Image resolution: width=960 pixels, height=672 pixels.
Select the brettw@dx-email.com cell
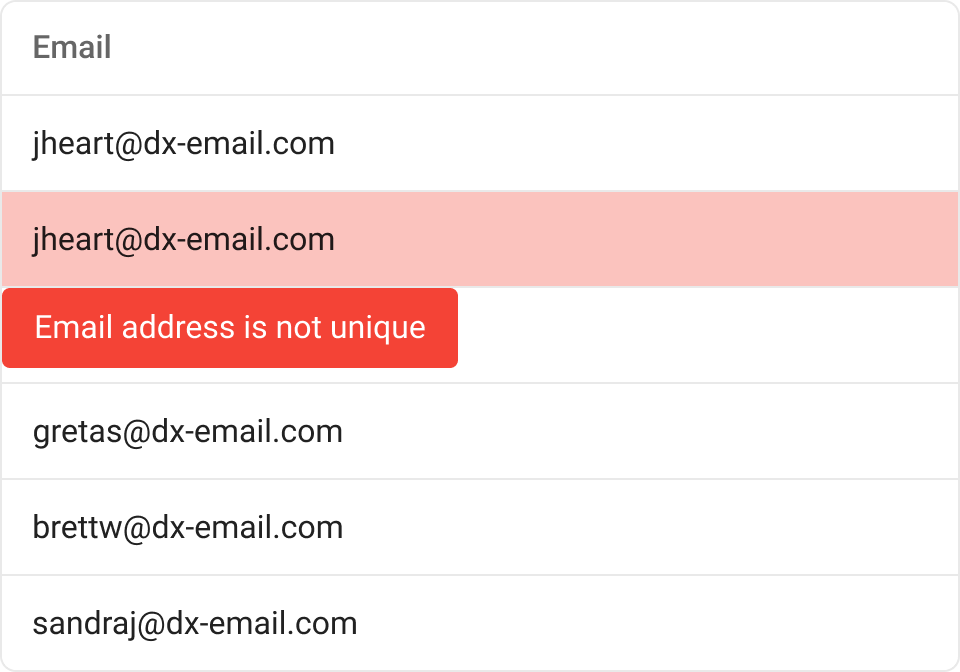[x=188, y=528]
